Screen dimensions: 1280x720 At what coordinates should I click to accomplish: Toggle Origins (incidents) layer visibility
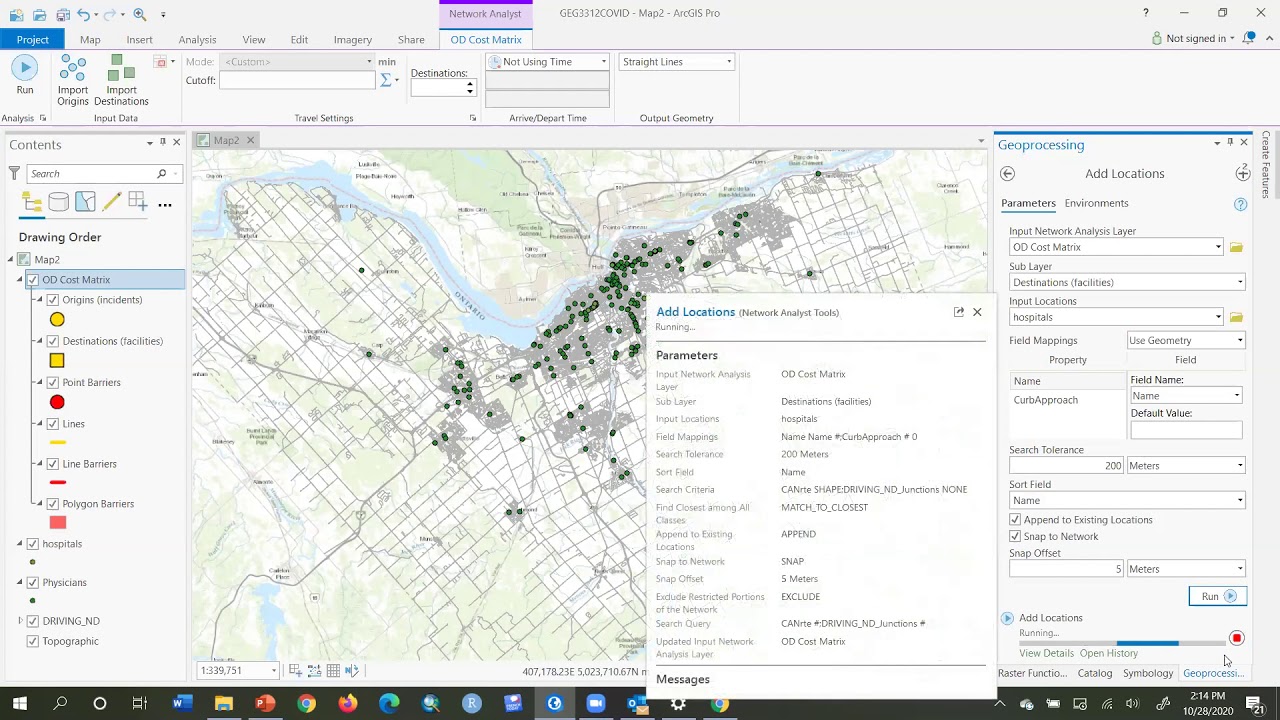53,300
